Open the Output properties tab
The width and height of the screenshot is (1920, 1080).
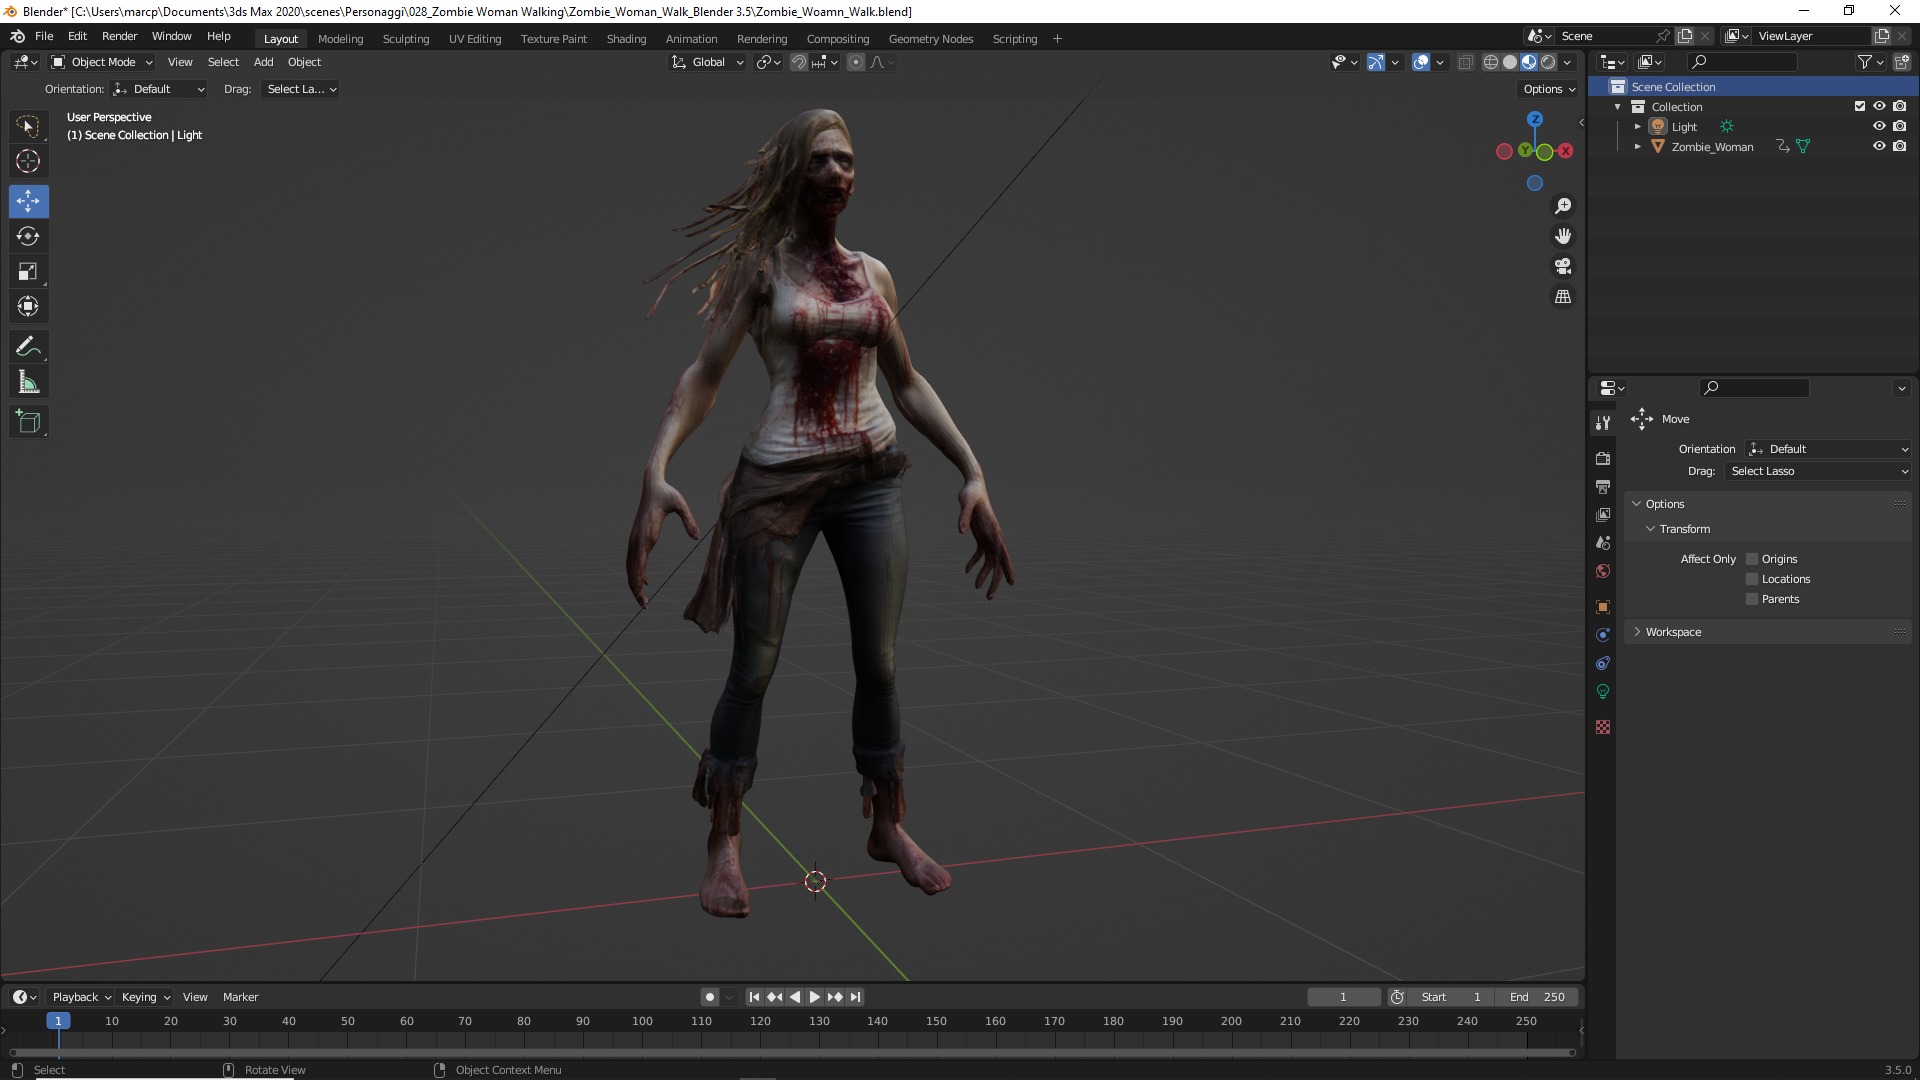coord(1603,486)
